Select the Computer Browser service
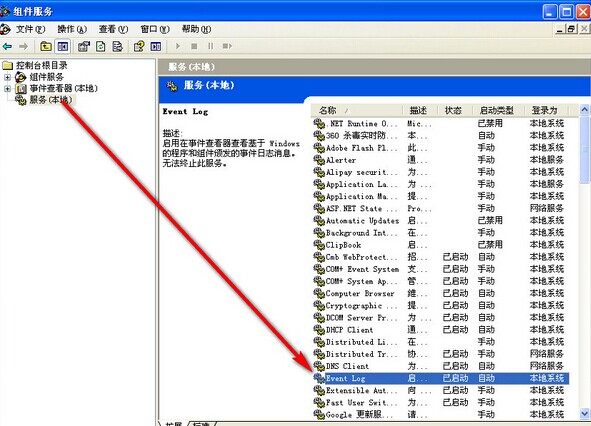Image resolution: width=591 pixels, height=426 pixels. [x=440, y=293]
